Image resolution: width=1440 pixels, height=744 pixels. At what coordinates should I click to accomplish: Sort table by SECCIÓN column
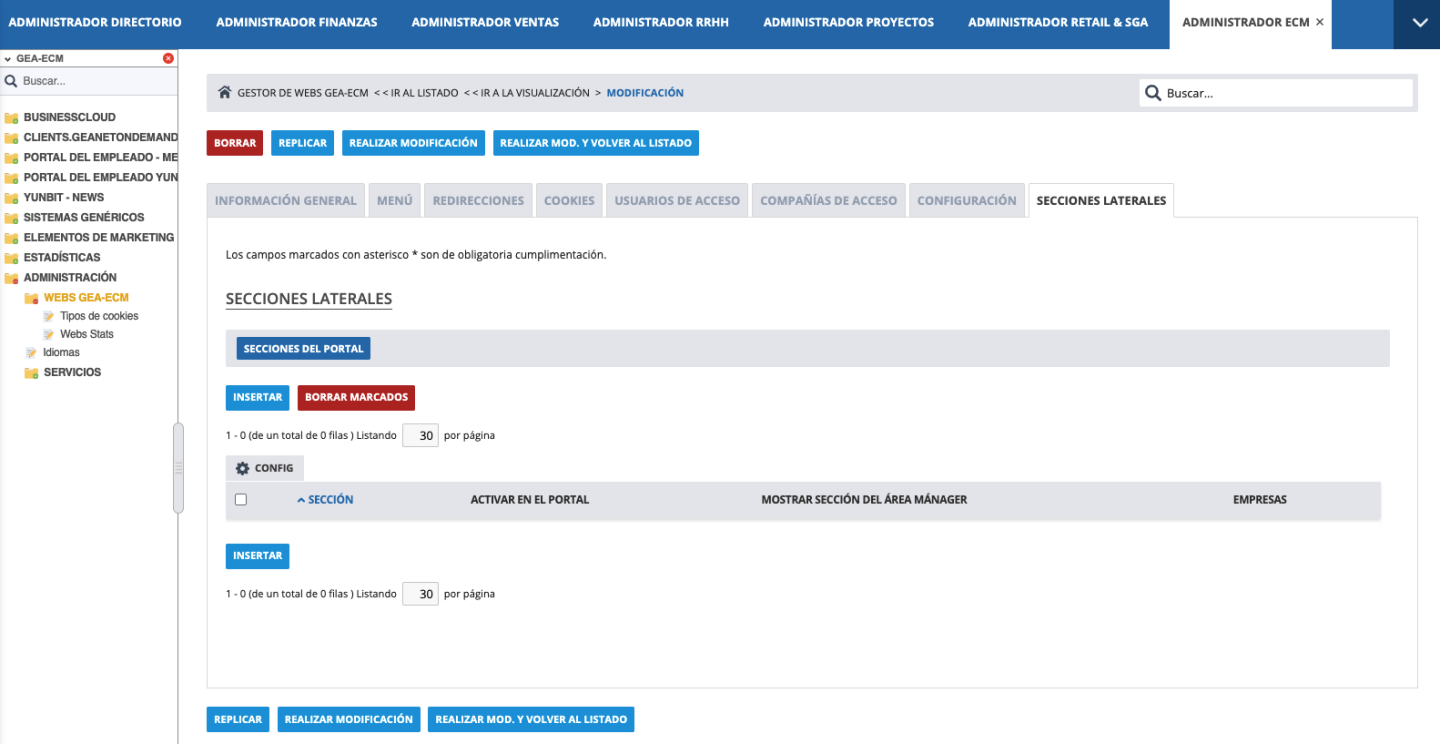pyautogui.click(x=329, y=500)
